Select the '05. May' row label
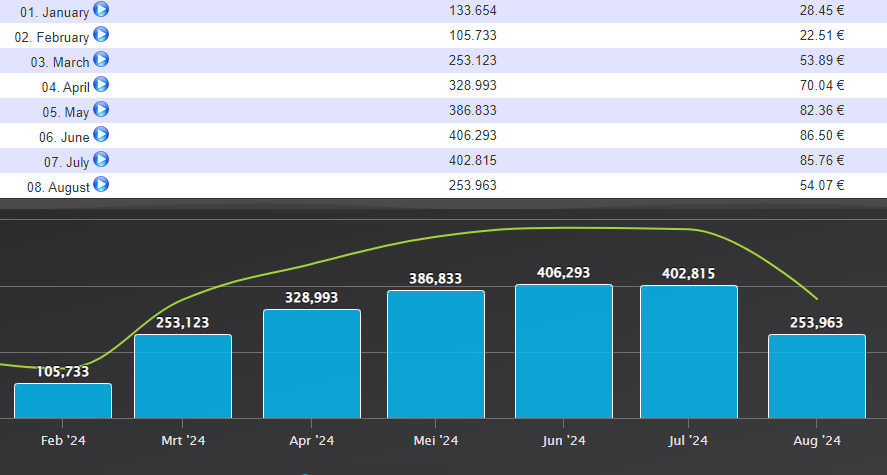 (x=66, y=112)
